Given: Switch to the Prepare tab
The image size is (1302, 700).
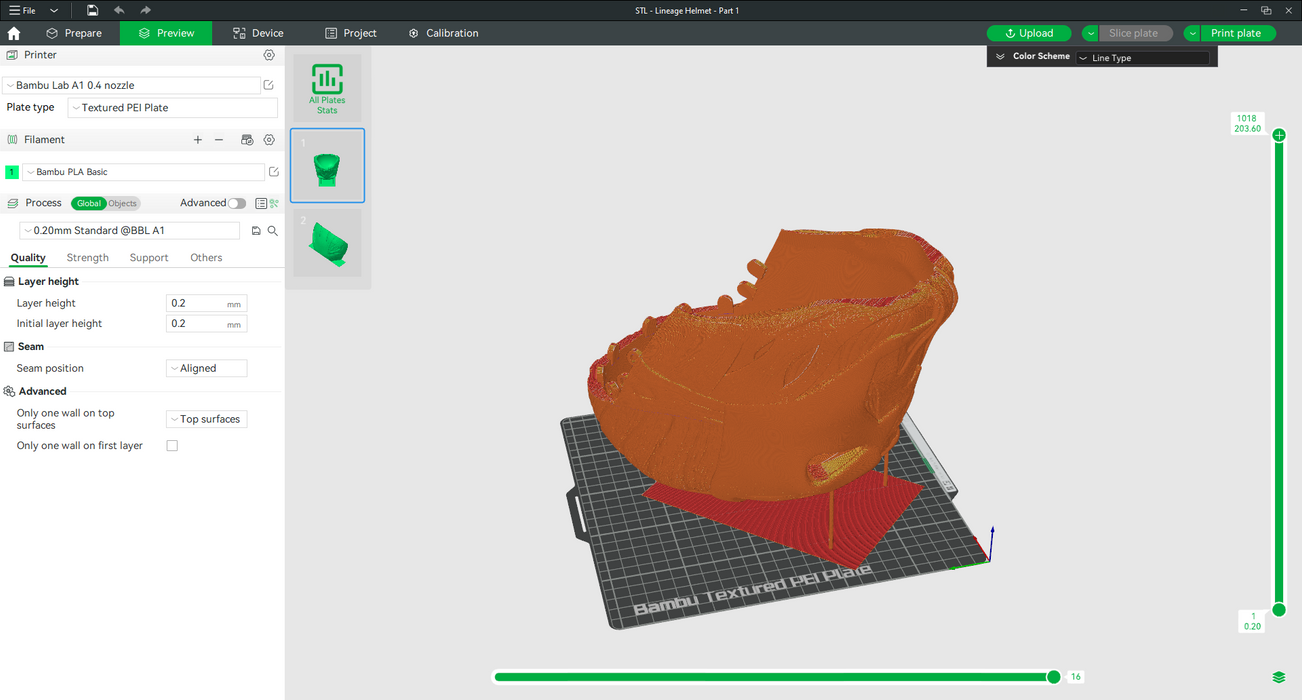Looking at the screenshot, I should (x=74, y=33).
